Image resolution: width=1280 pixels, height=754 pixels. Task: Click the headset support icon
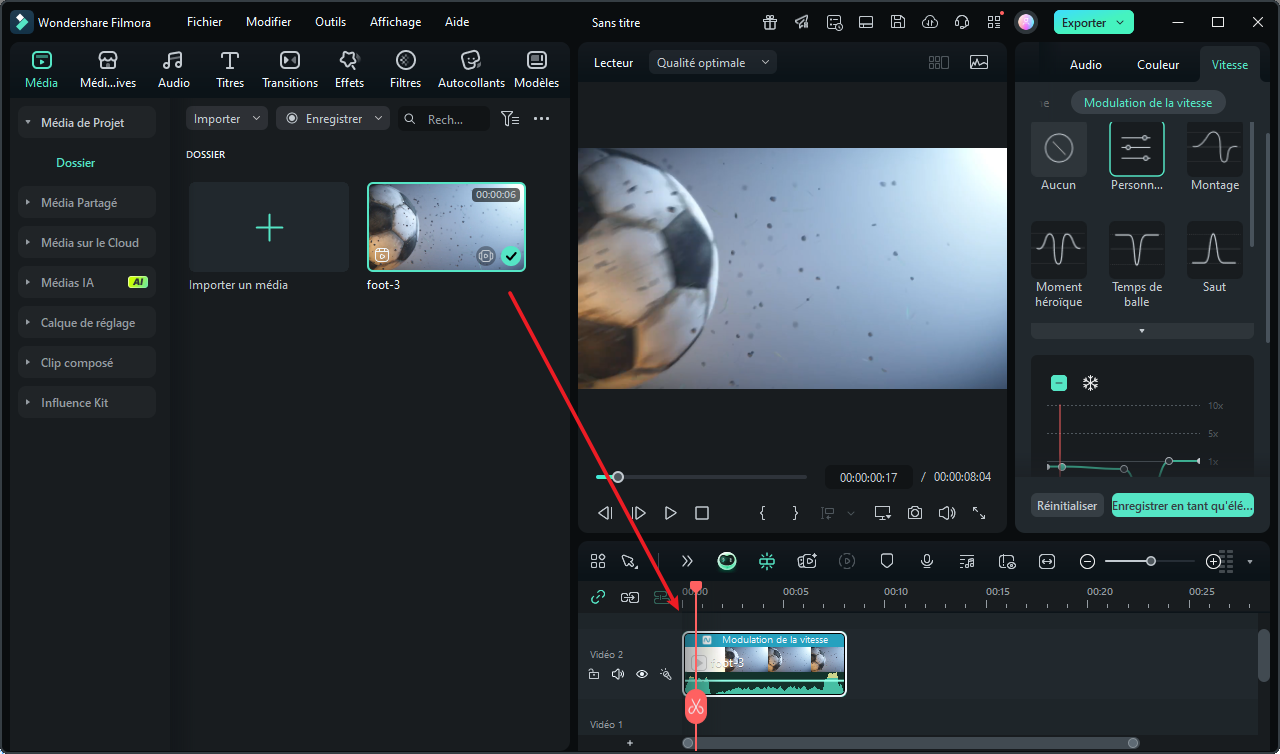[x=962, y=22]
